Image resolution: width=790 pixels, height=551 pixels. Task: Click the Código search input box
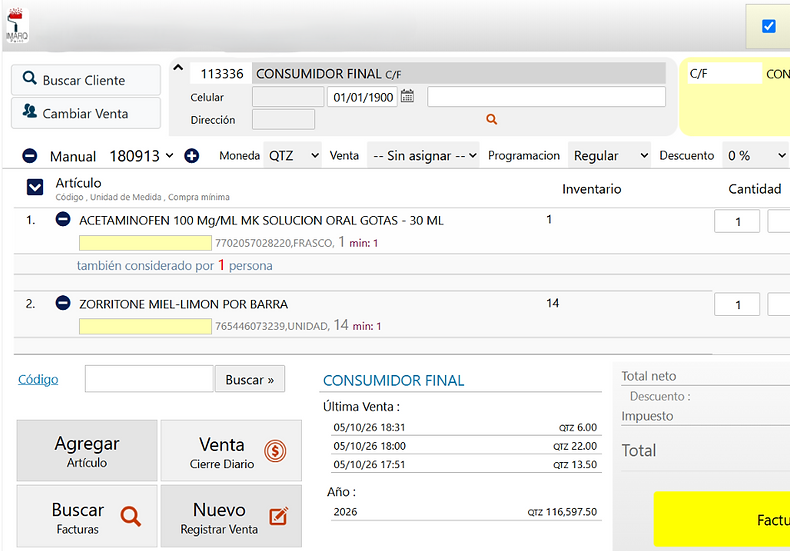pos(149,379)
